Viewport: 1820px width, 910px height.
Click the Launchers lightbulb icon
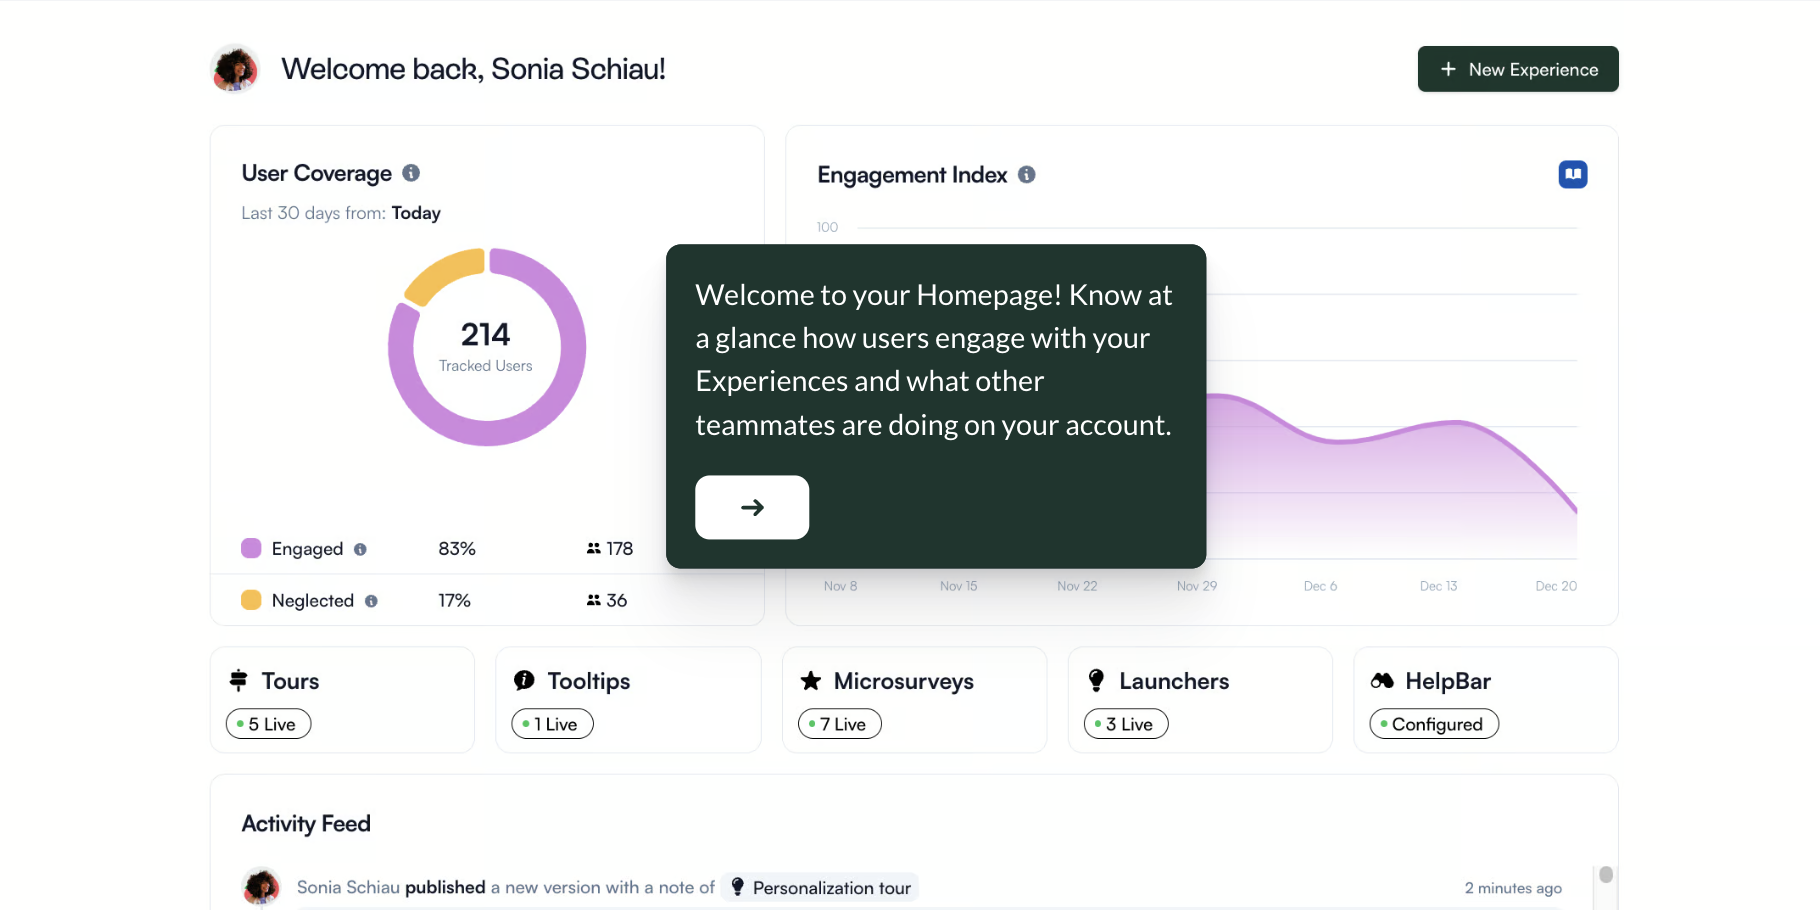[1096, 681]
